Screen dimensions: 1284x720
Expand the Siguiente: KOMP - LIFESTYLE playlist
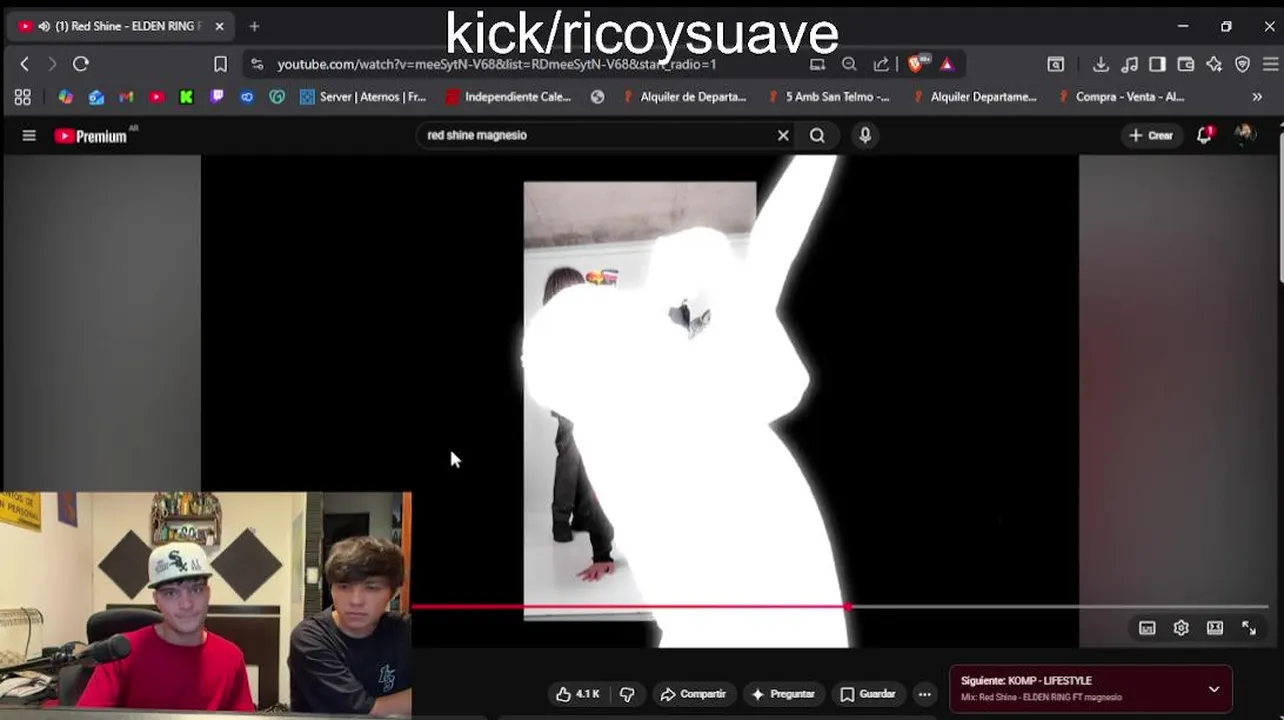[1214, 689]
